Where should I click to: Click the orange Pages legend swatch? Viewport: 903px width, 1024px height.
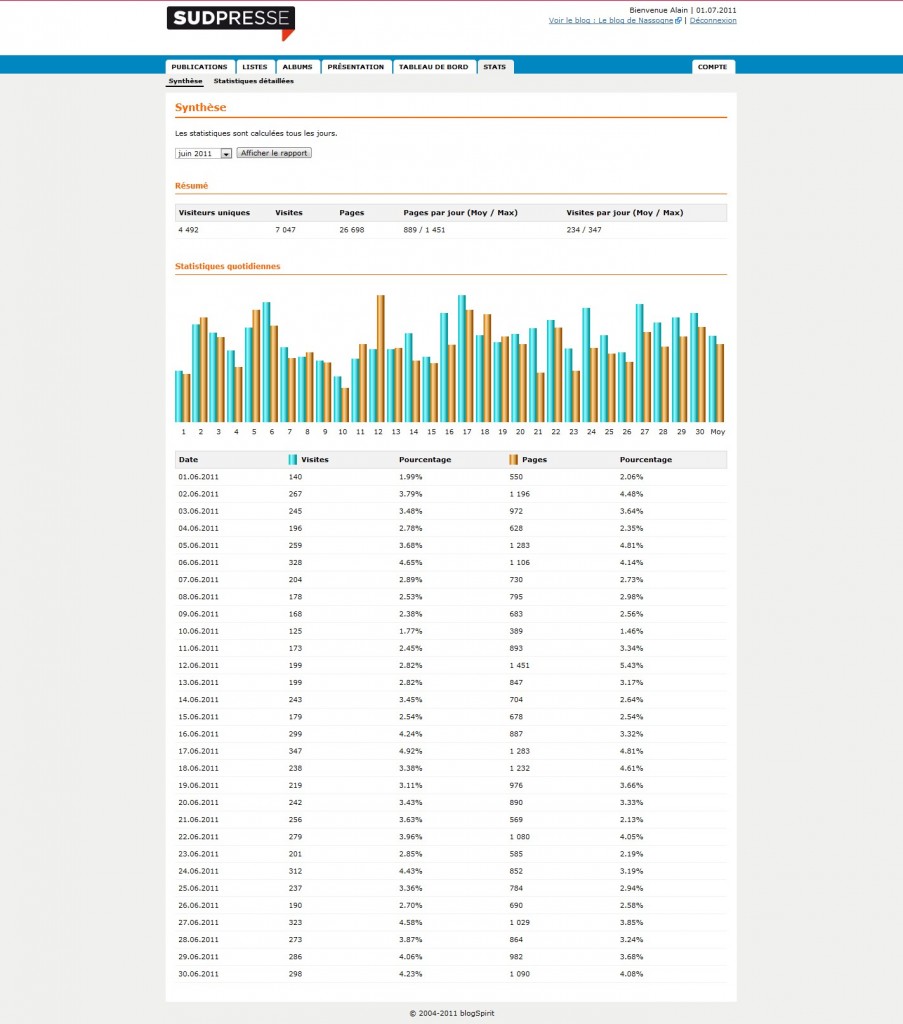[x=513, y=460]
